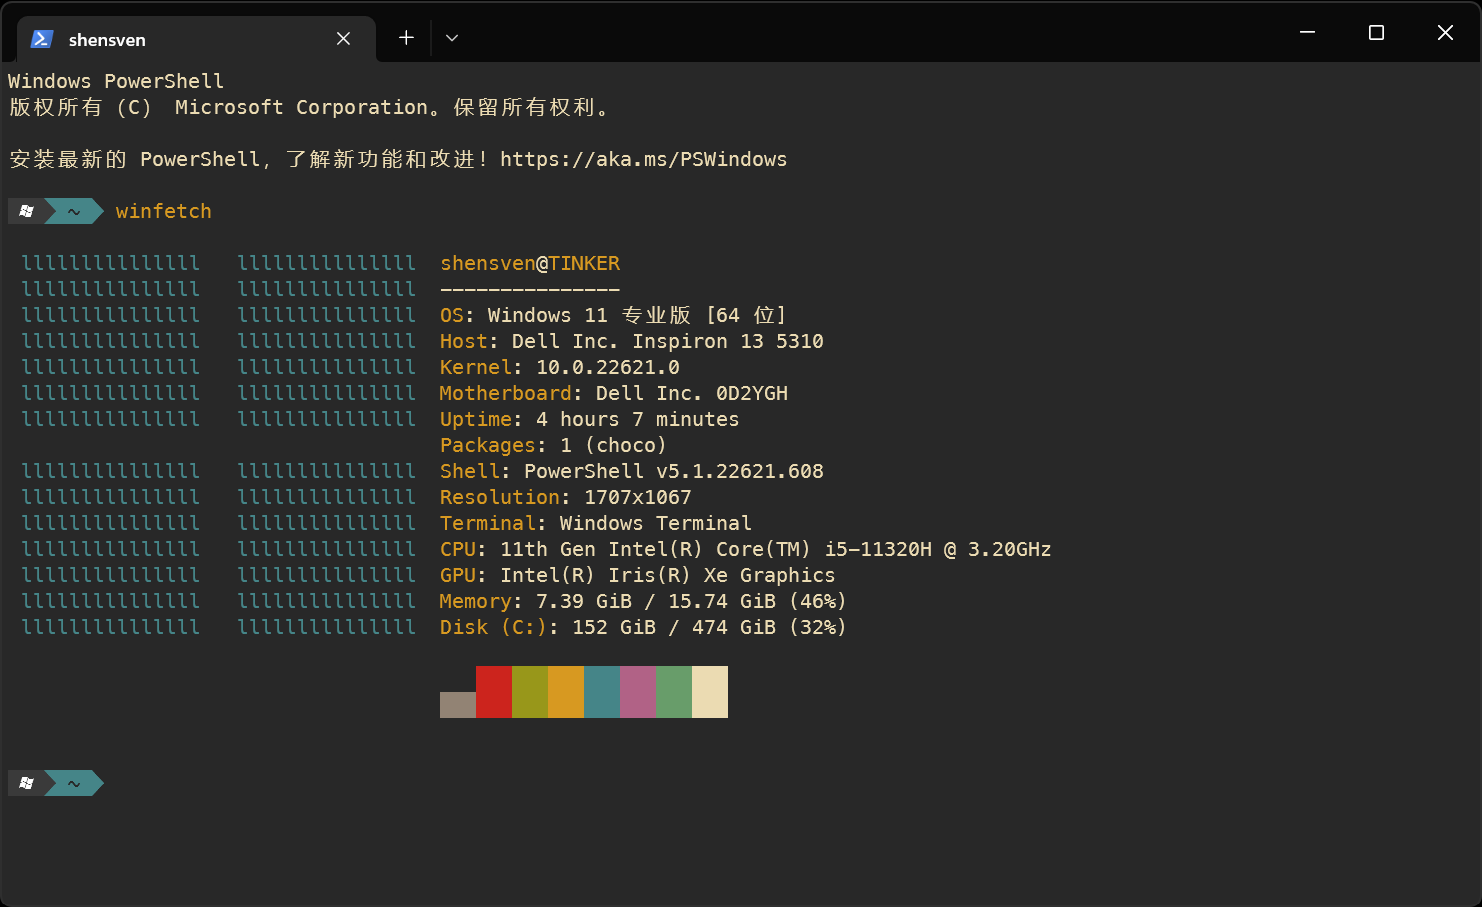Click the light green color block
The width and height of the screenshot is (1482, 907).
tap(674, 692)
